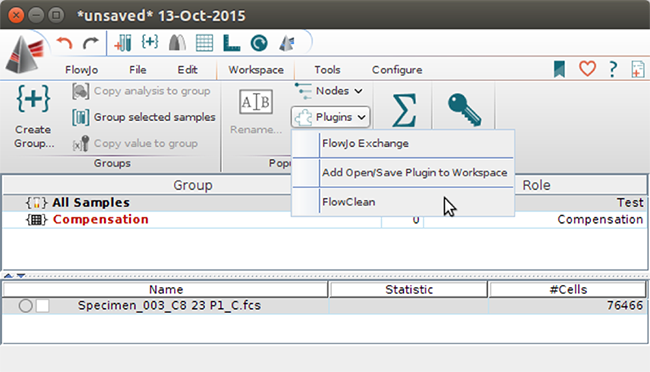Click the large Create Group icon
This screenshot has height=372, width=650.
(33, 99)
